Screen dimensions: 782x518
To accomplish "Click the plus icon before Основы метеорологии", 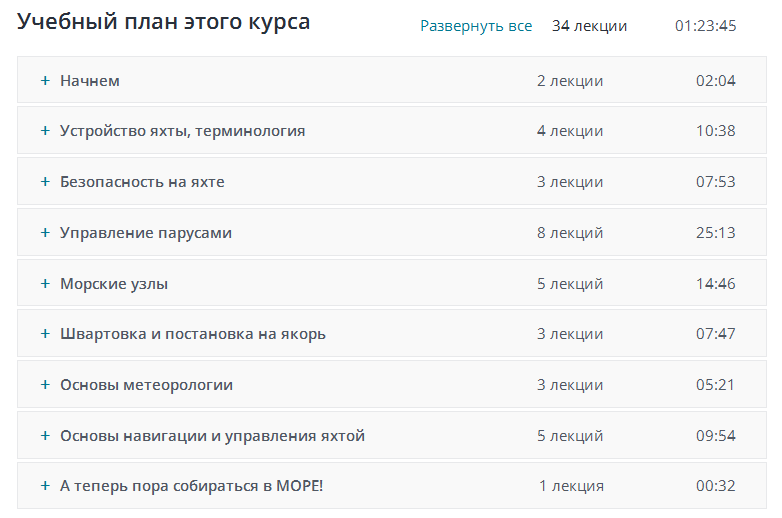I will tap(45, 385).
